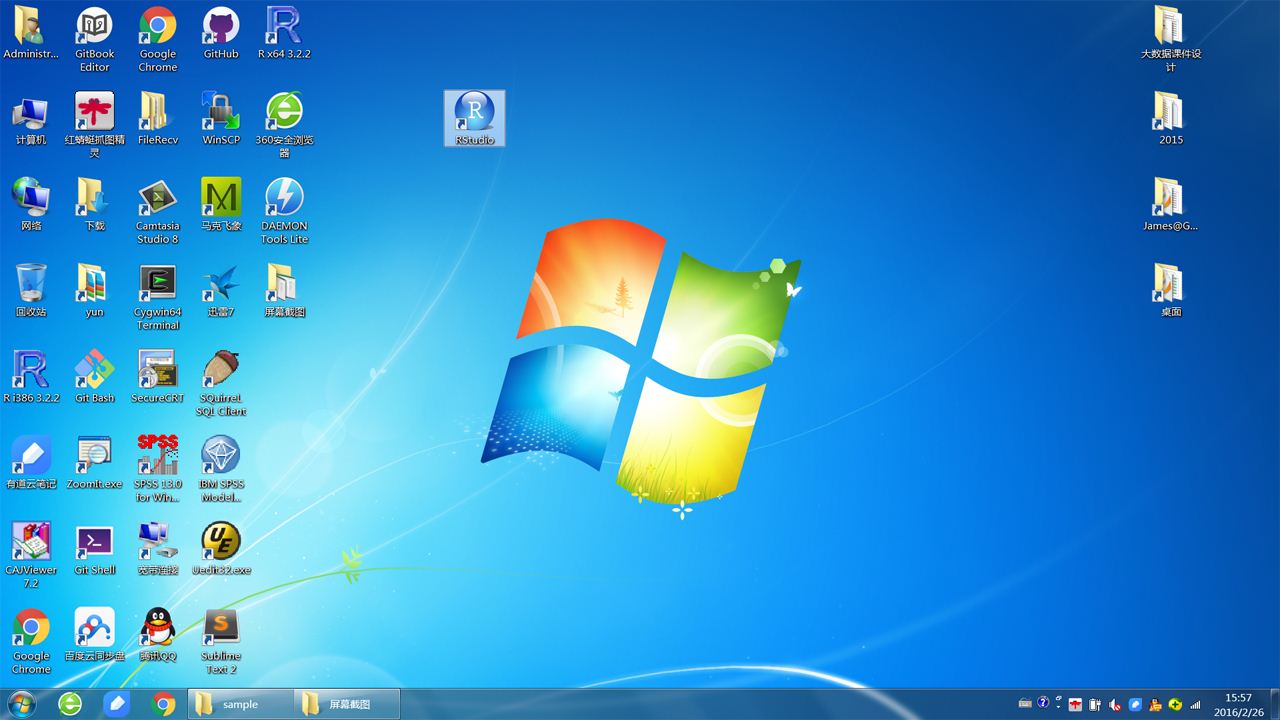This screenshot has height=720, width=1280.
Task: Open the Windows Start menu
Action: pyautogui.click(x=21, y=704)
